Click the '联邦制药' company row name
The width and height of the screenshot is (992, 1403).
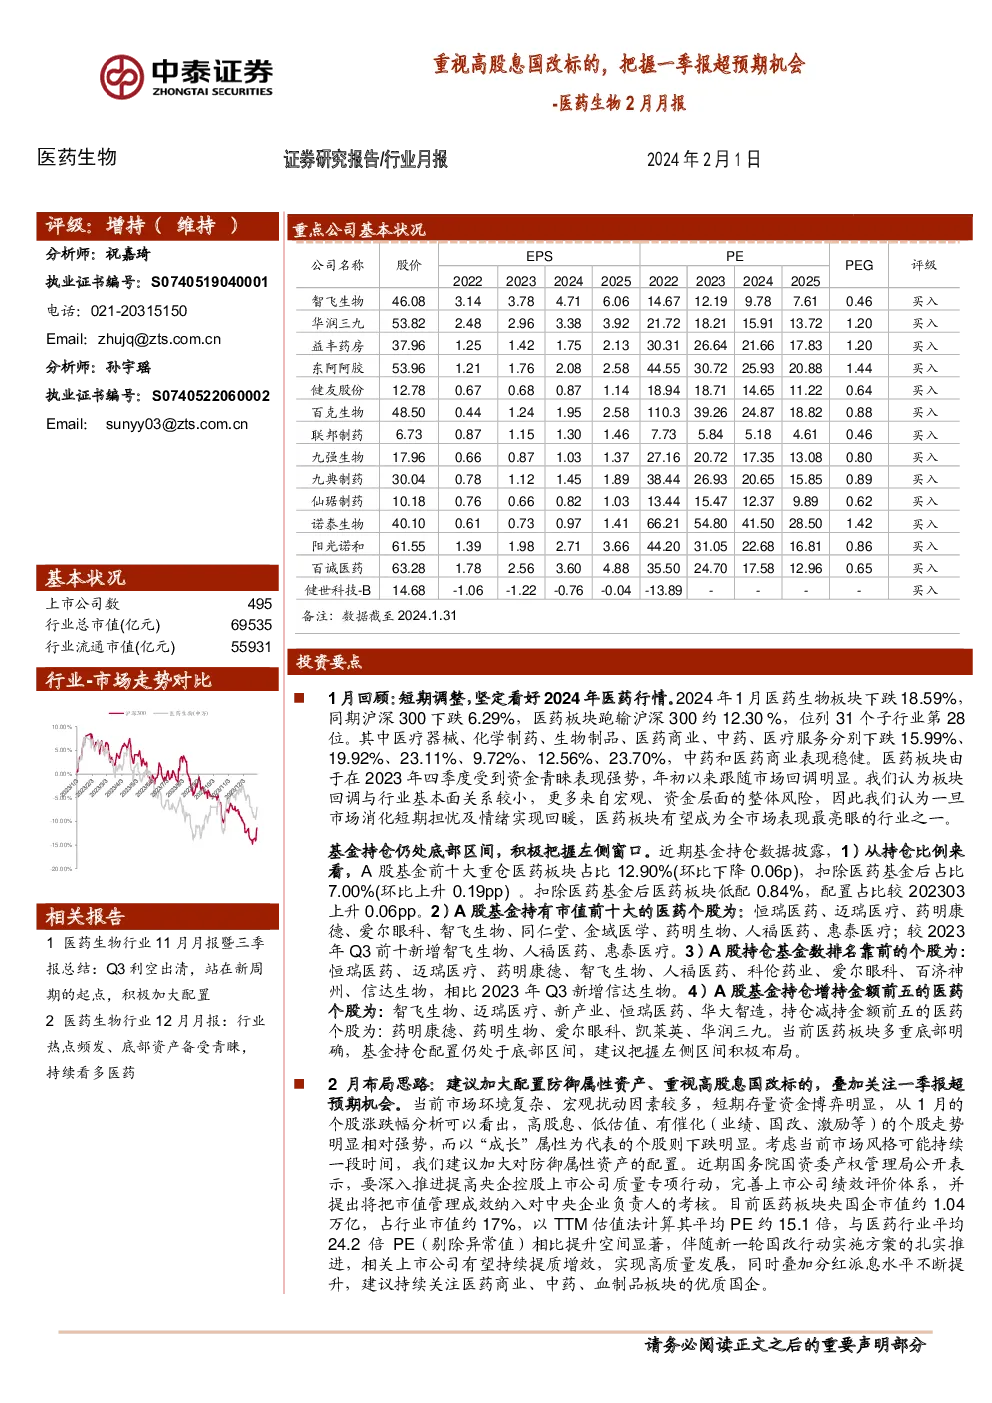338,435
